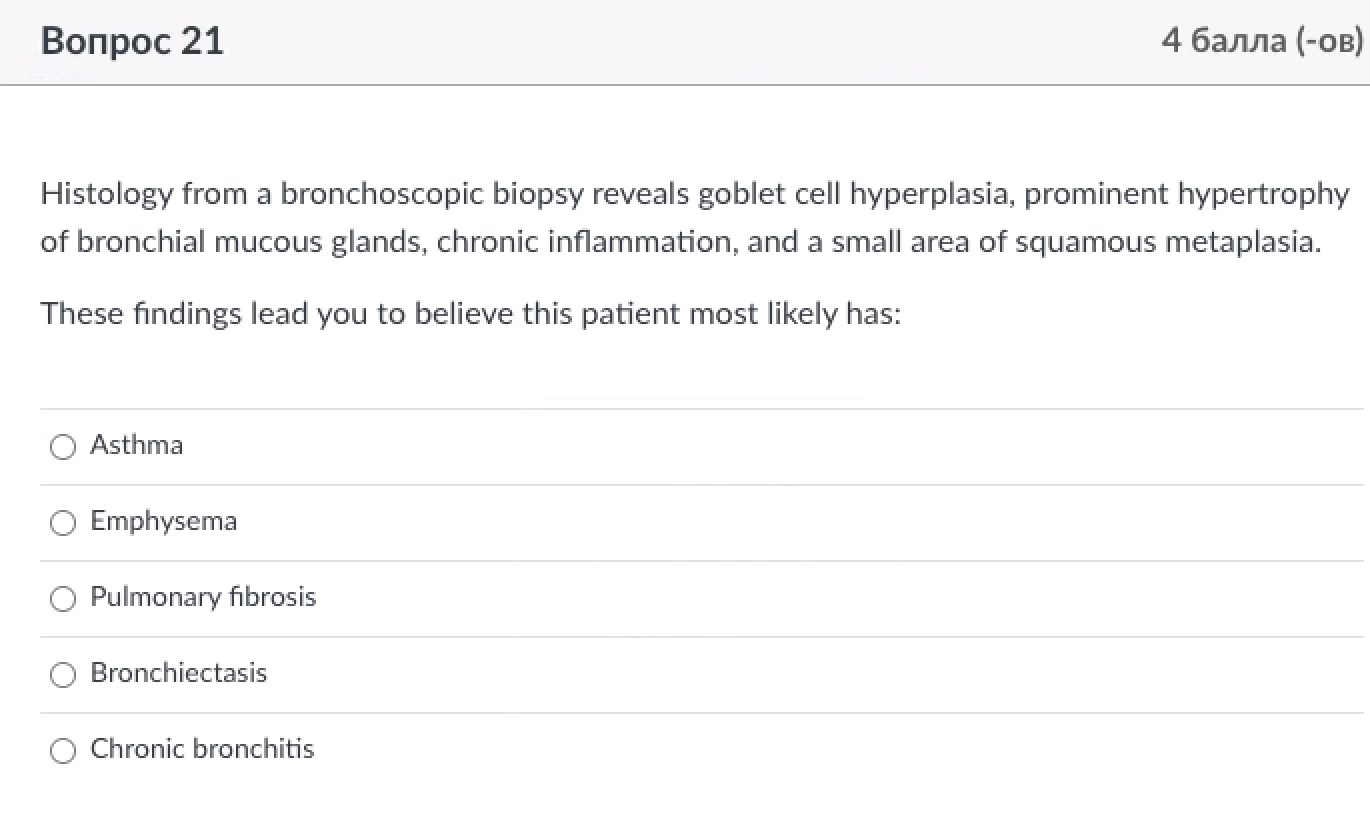Screen dimensions: 1370x822
Task: Select the Asthma radio button
Action: (63, 446)
